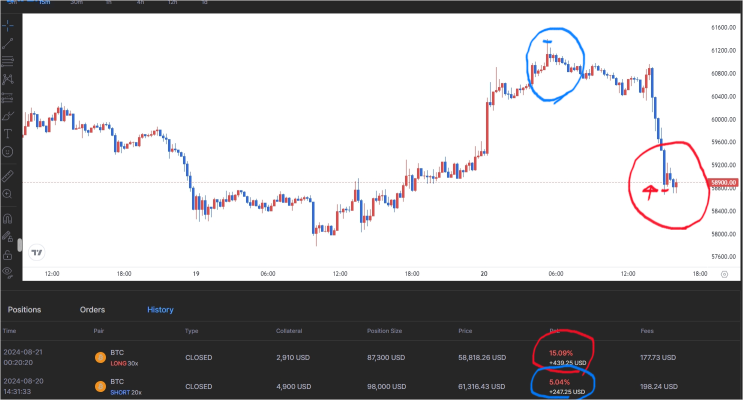Switch to the Orders tab

point(92,309)
